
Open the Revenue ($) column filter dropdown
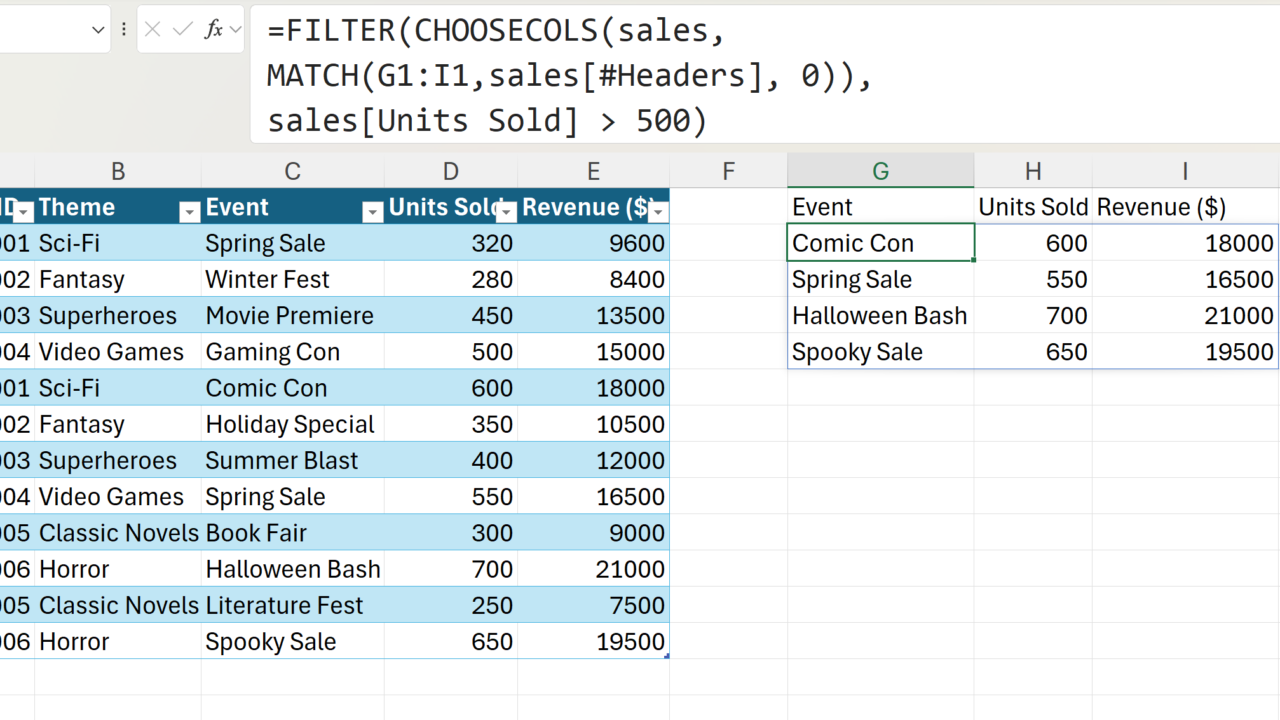[x=657, y=211]
